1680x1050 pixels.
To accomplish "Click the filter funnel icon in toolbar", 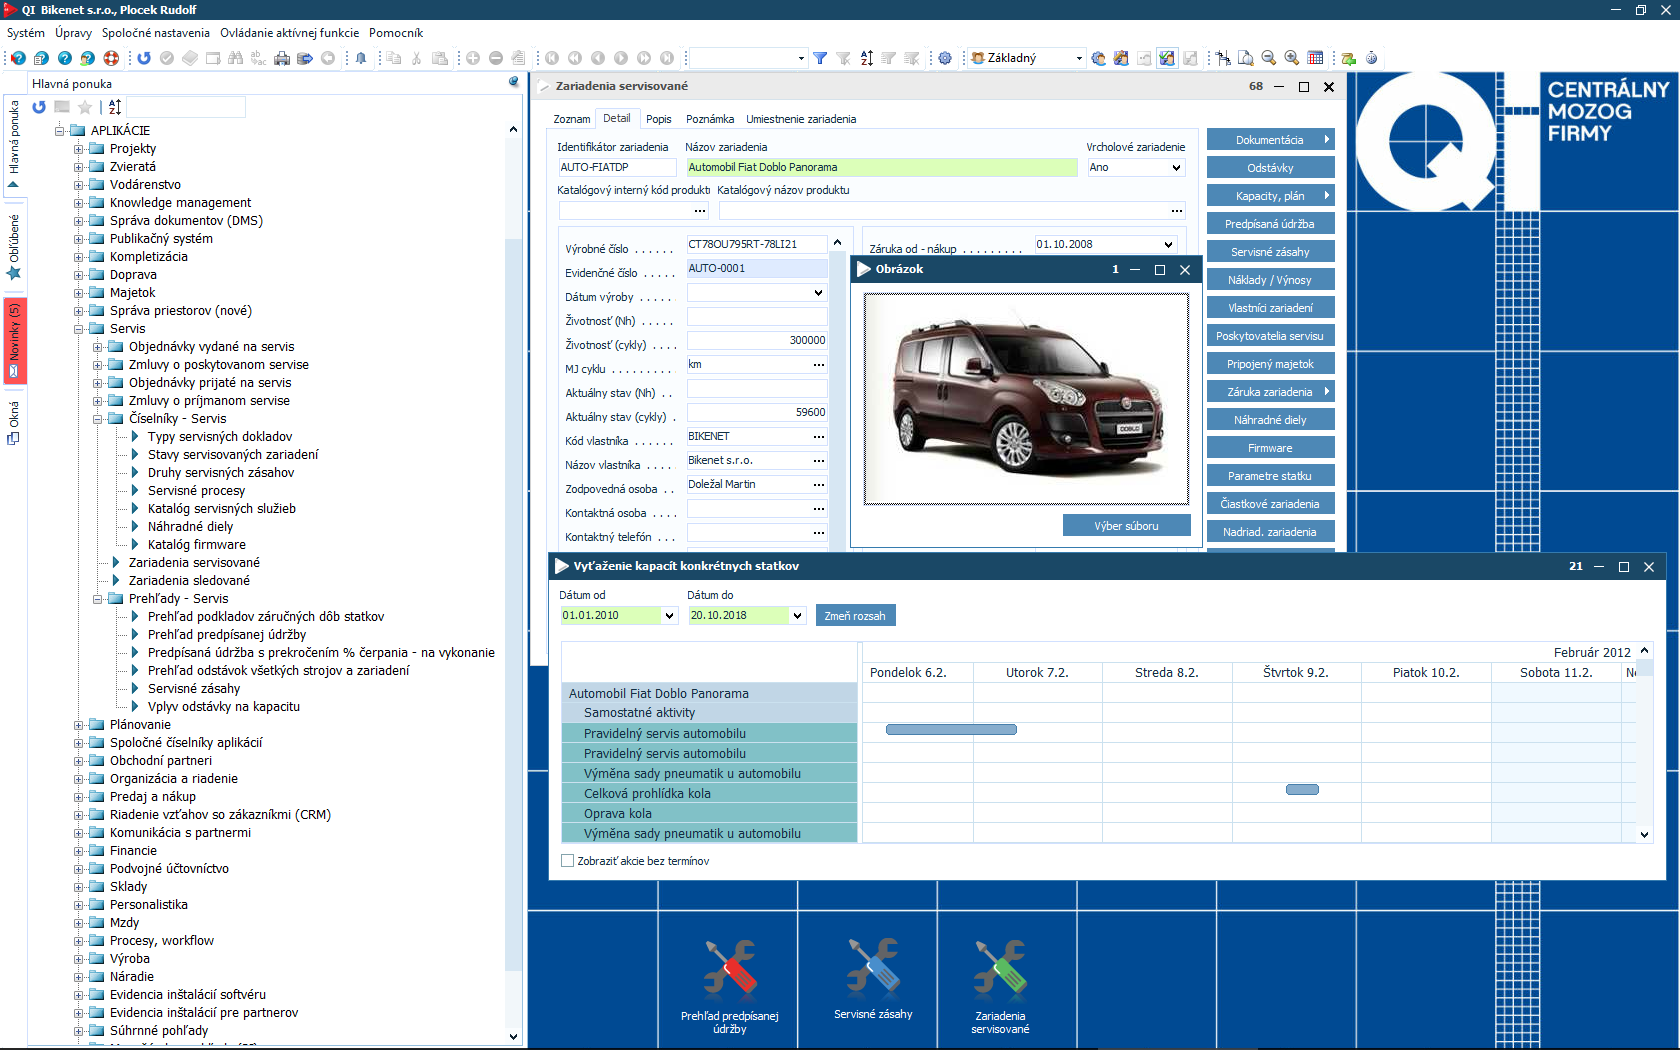I will (x=820, y=58).
